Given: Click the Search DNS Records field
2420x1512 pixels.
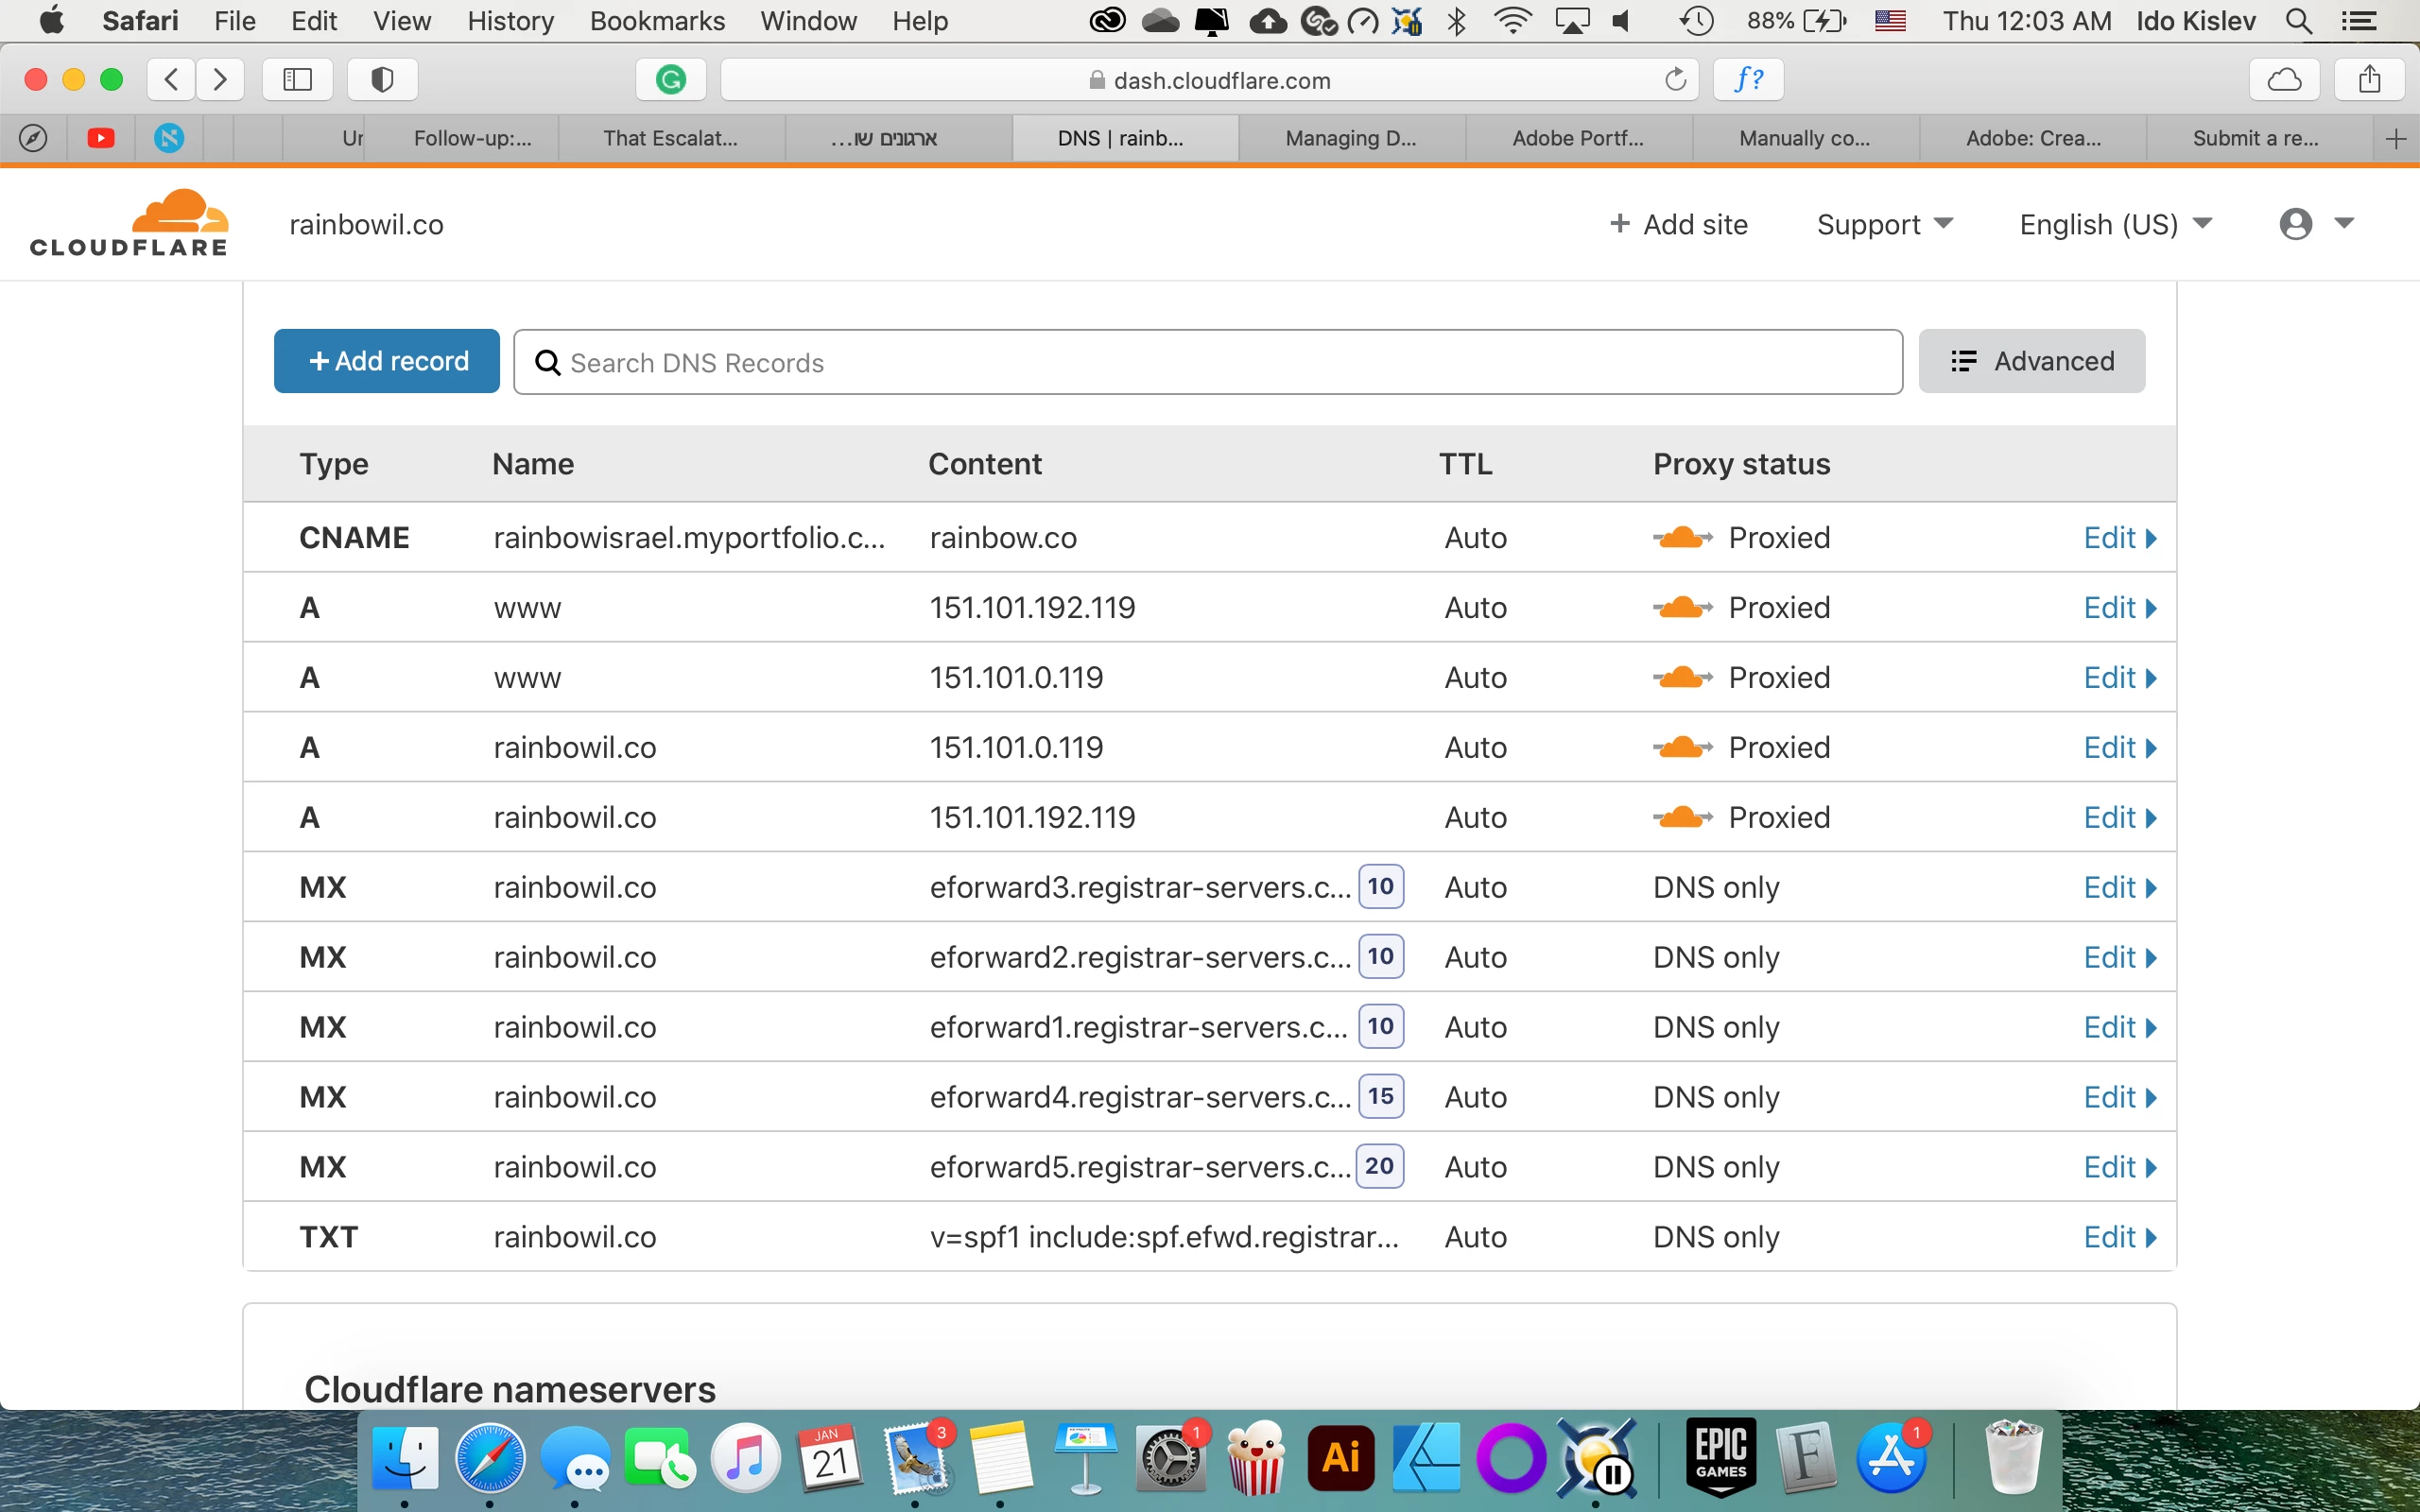Looking at the screenshot, I should (1207, 362).
